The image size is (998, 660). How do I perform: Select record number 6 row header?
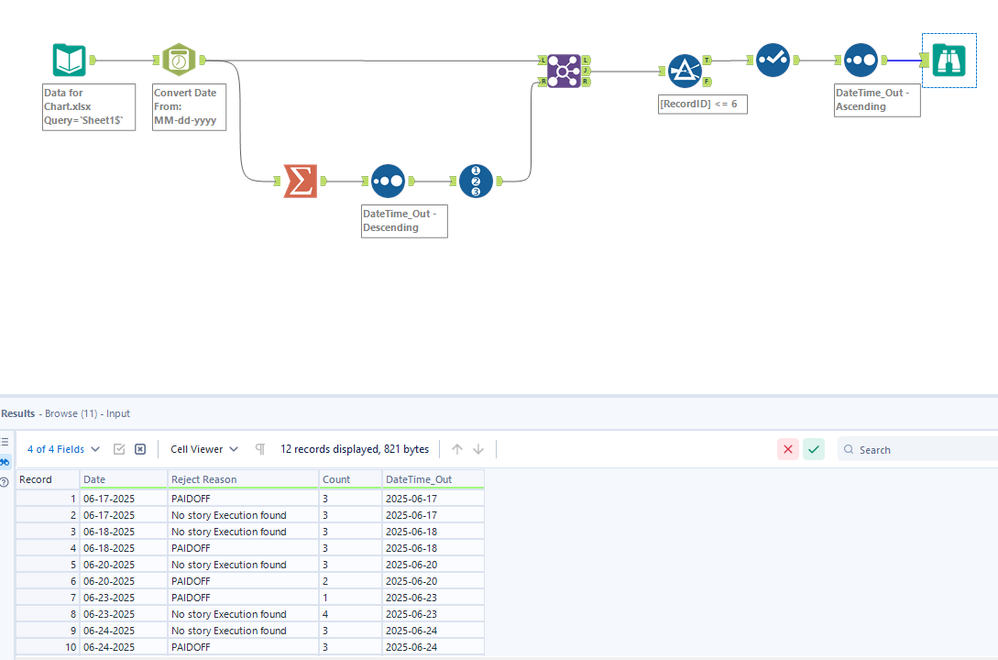point(48,581)
